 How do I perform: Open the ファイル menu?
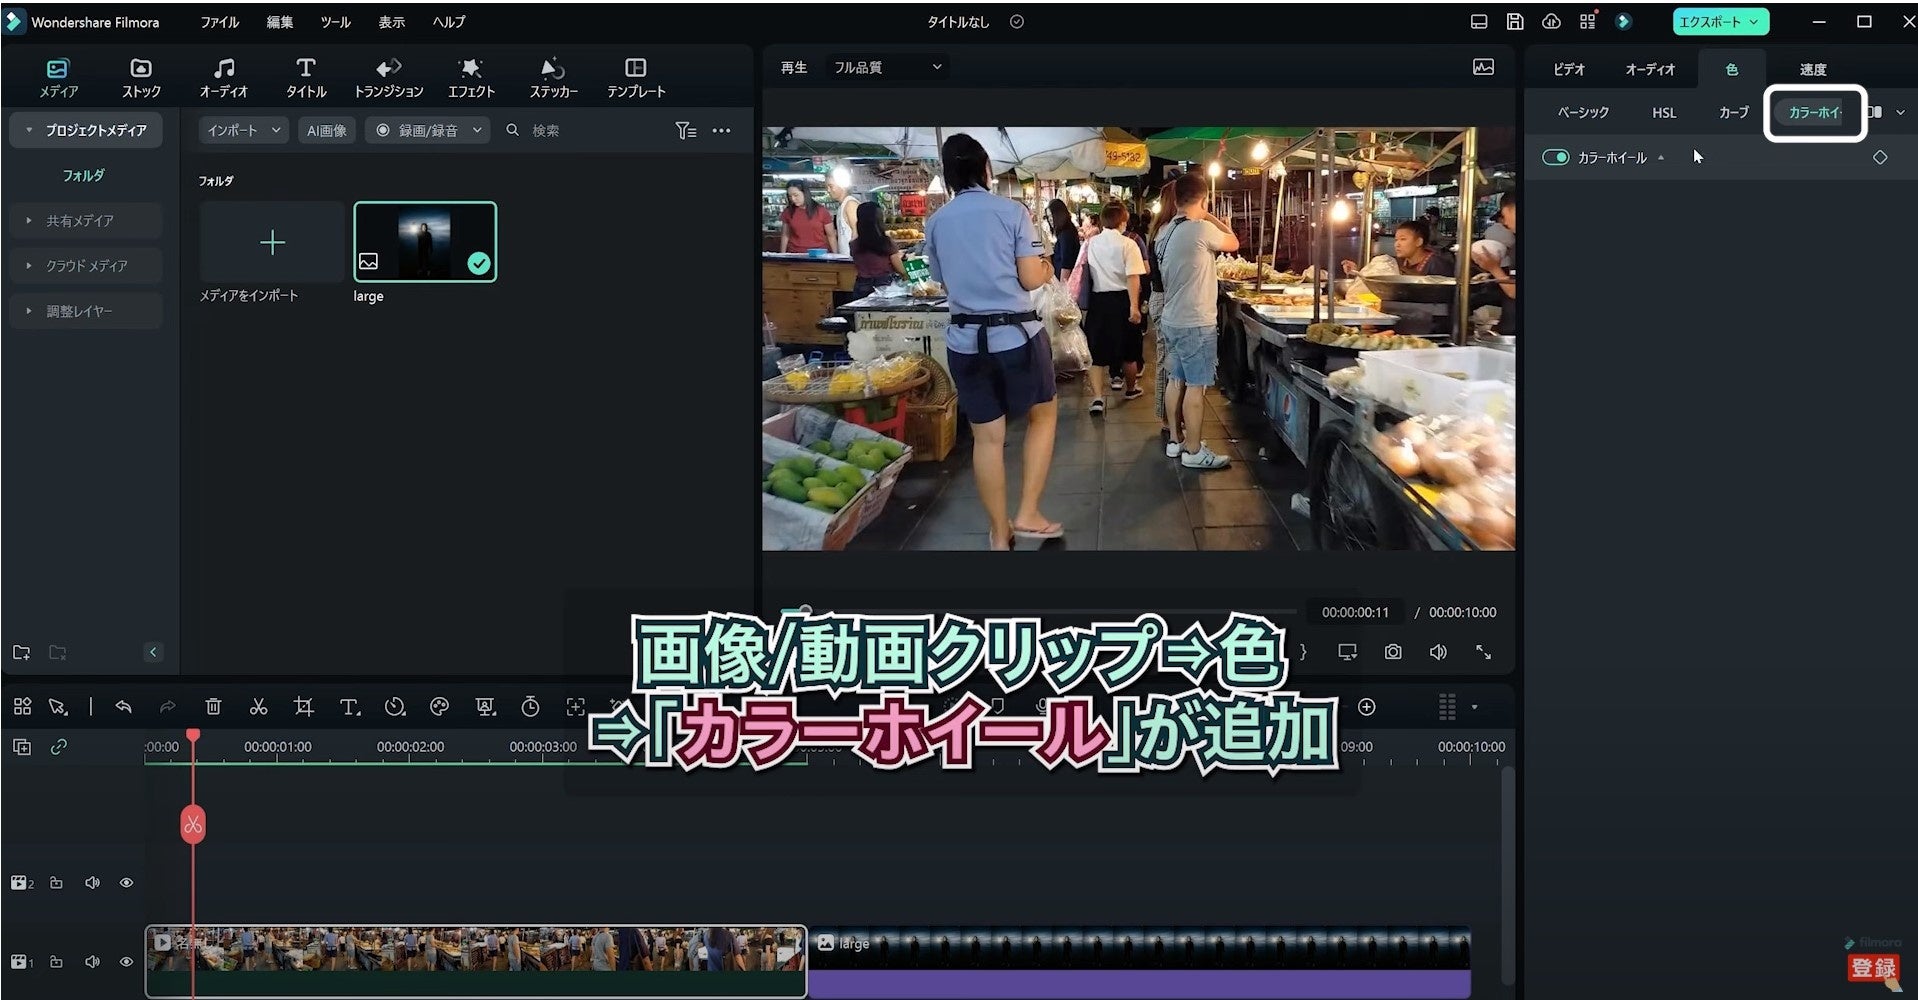[x=219, y=22]
